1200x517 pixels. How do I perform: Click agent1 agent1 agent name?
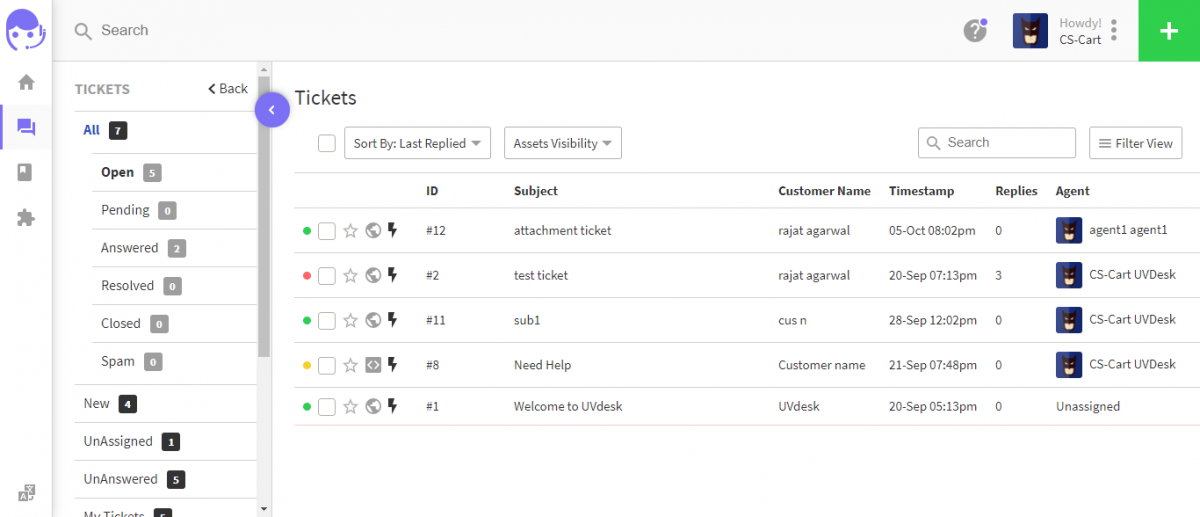[1128, 231]
